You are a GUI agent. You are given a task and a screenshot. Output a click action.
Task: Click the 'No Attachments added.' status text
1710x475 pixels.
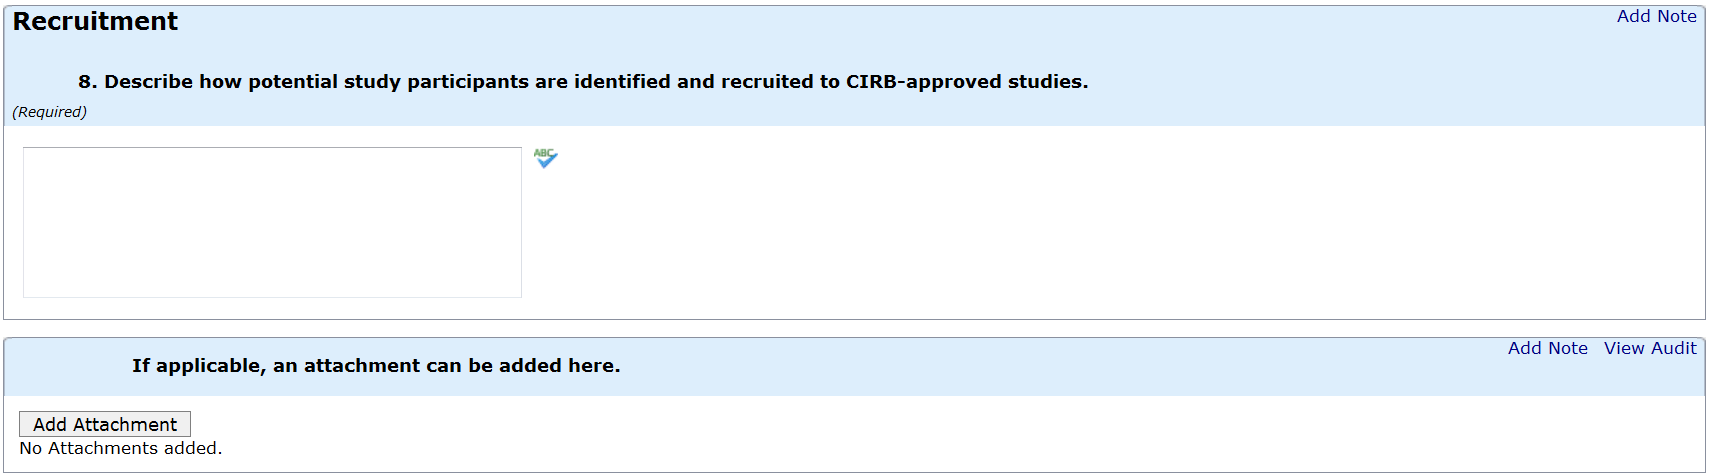pyautogui.click(x=121, y=448)
